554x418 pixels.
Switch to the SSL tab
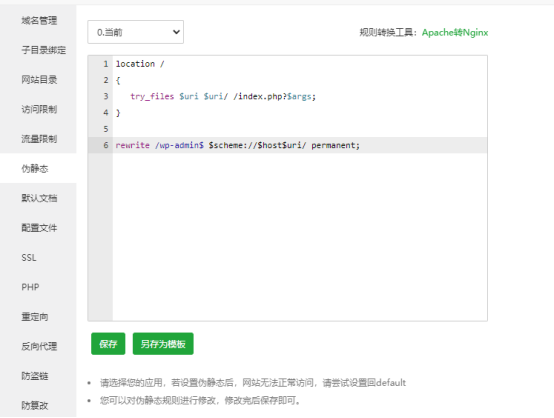point(38,258)
